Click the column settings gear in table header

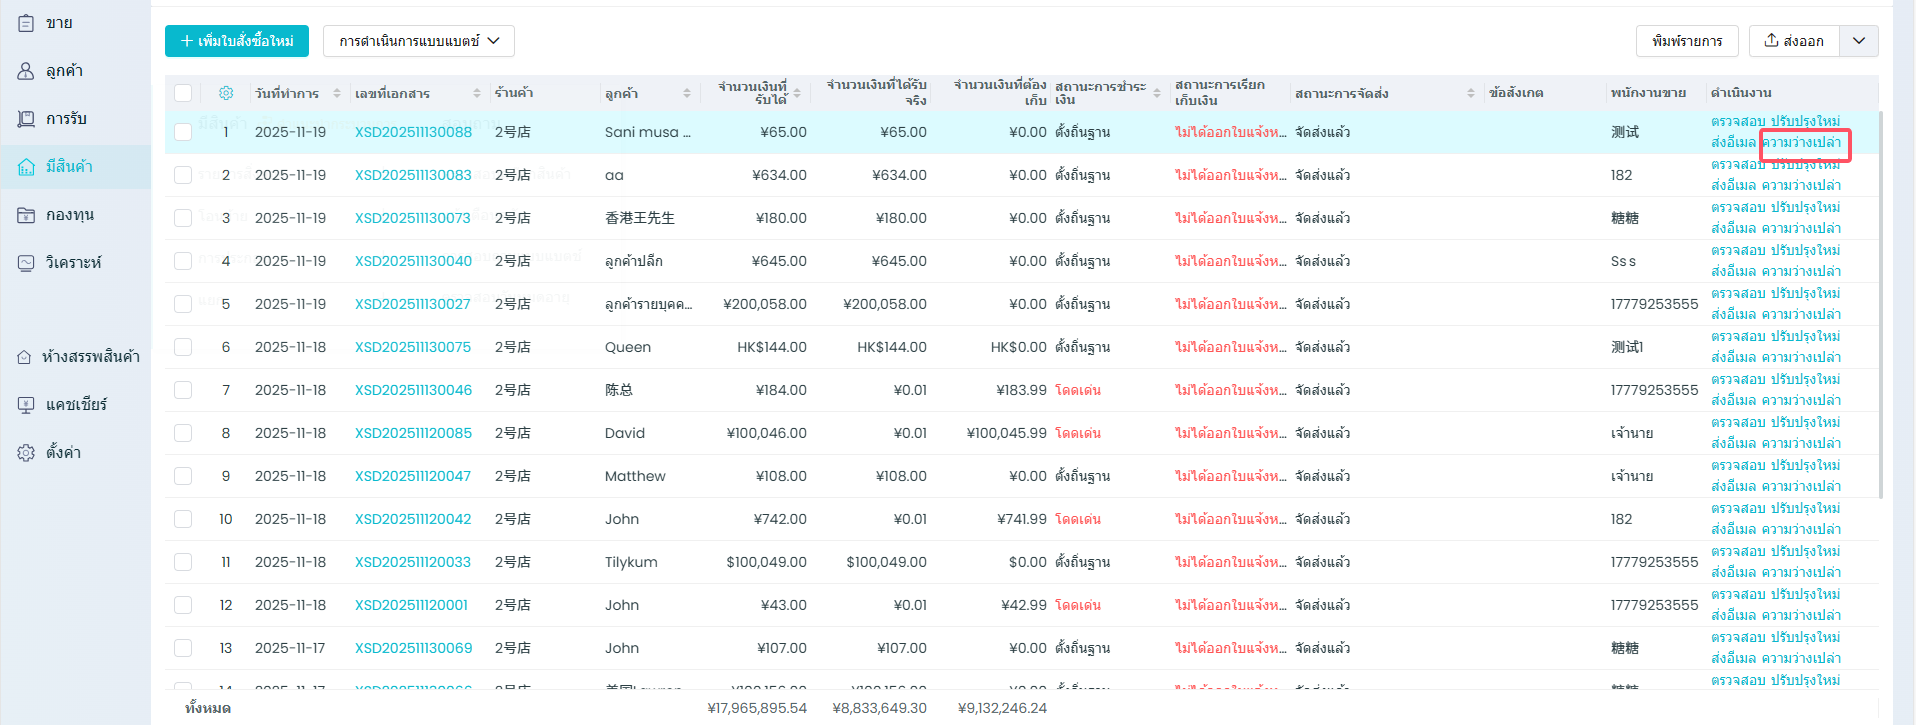226,93
